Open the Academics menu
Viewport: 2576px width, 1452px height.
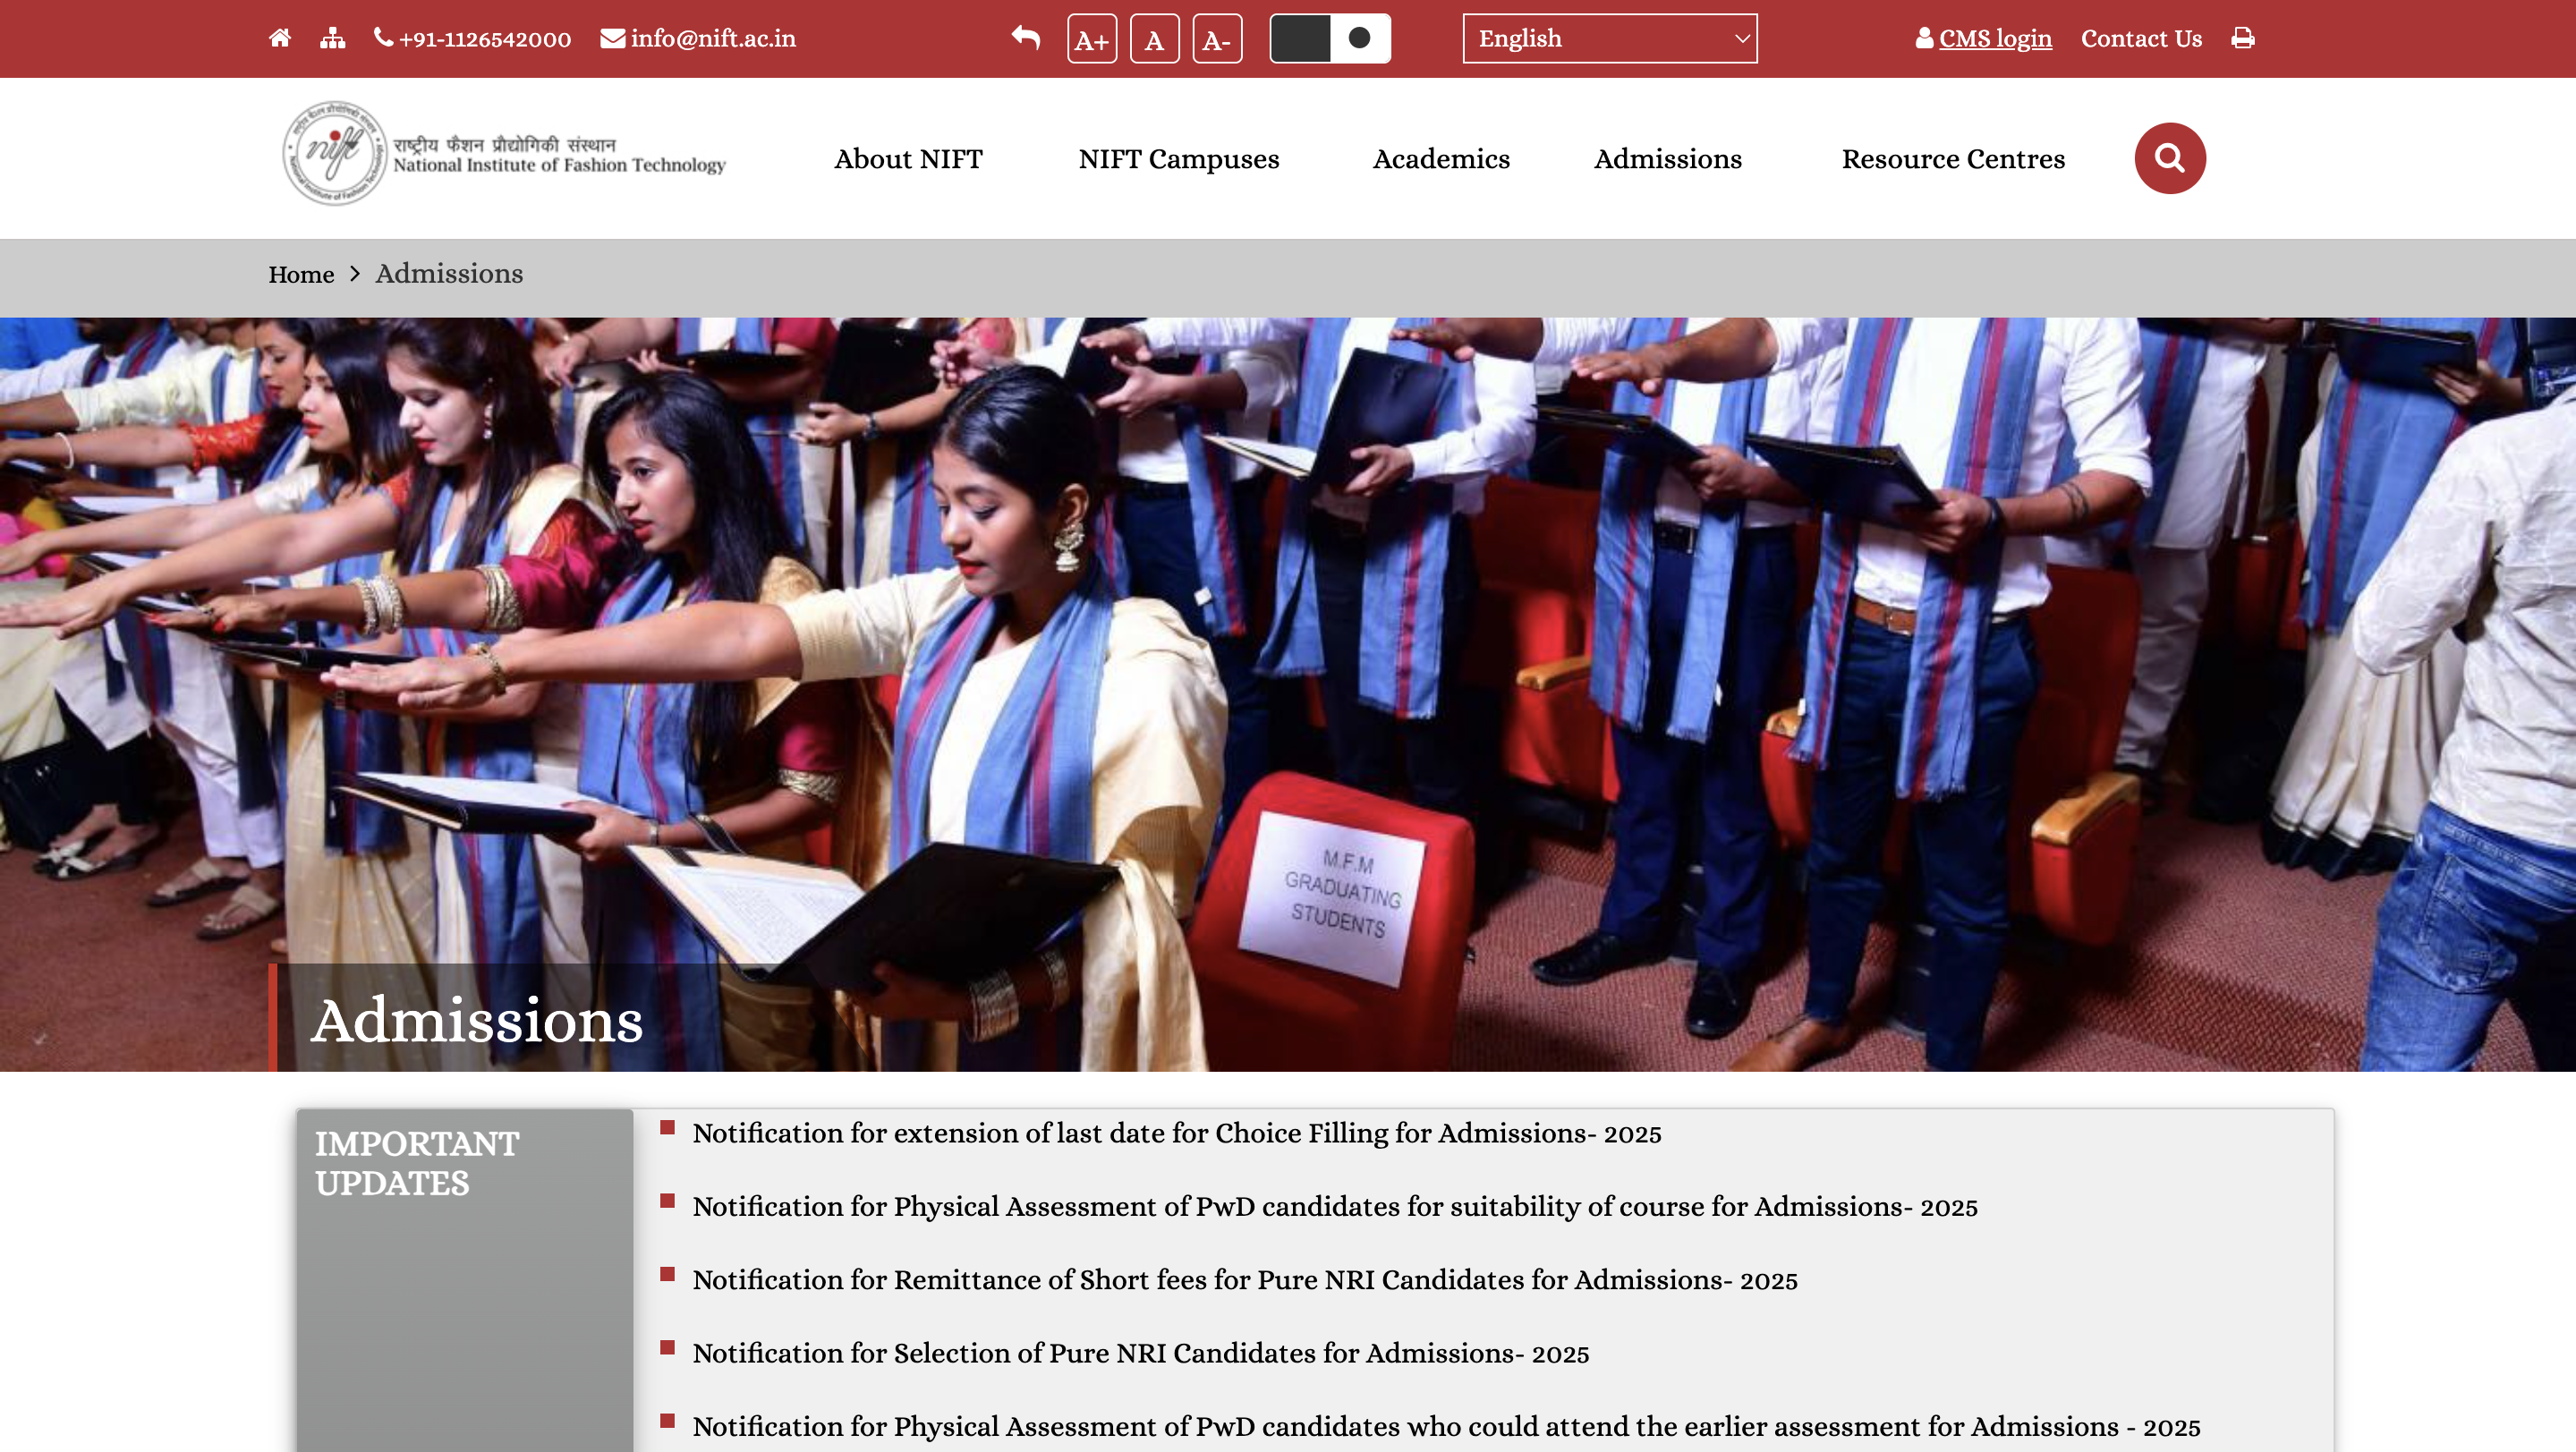click(x=1441, y=159)
